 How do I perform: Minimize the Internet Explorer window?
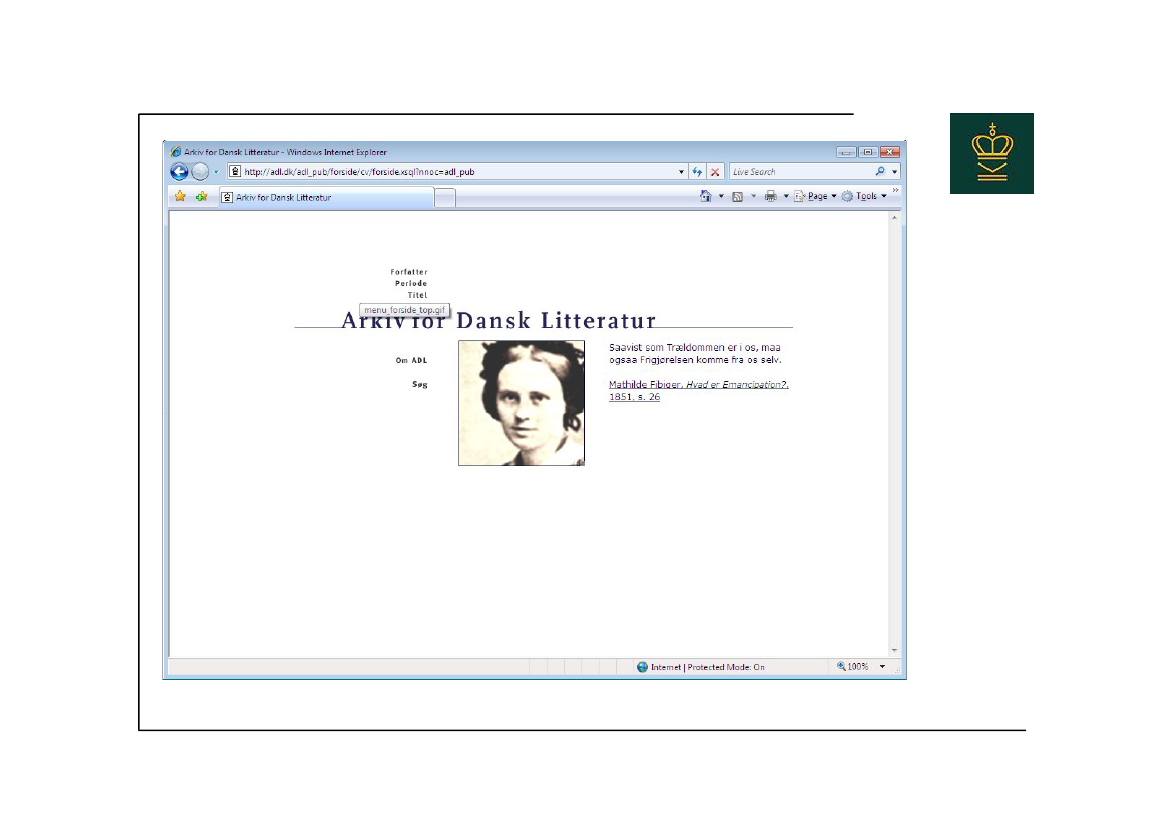click(846, 152)
